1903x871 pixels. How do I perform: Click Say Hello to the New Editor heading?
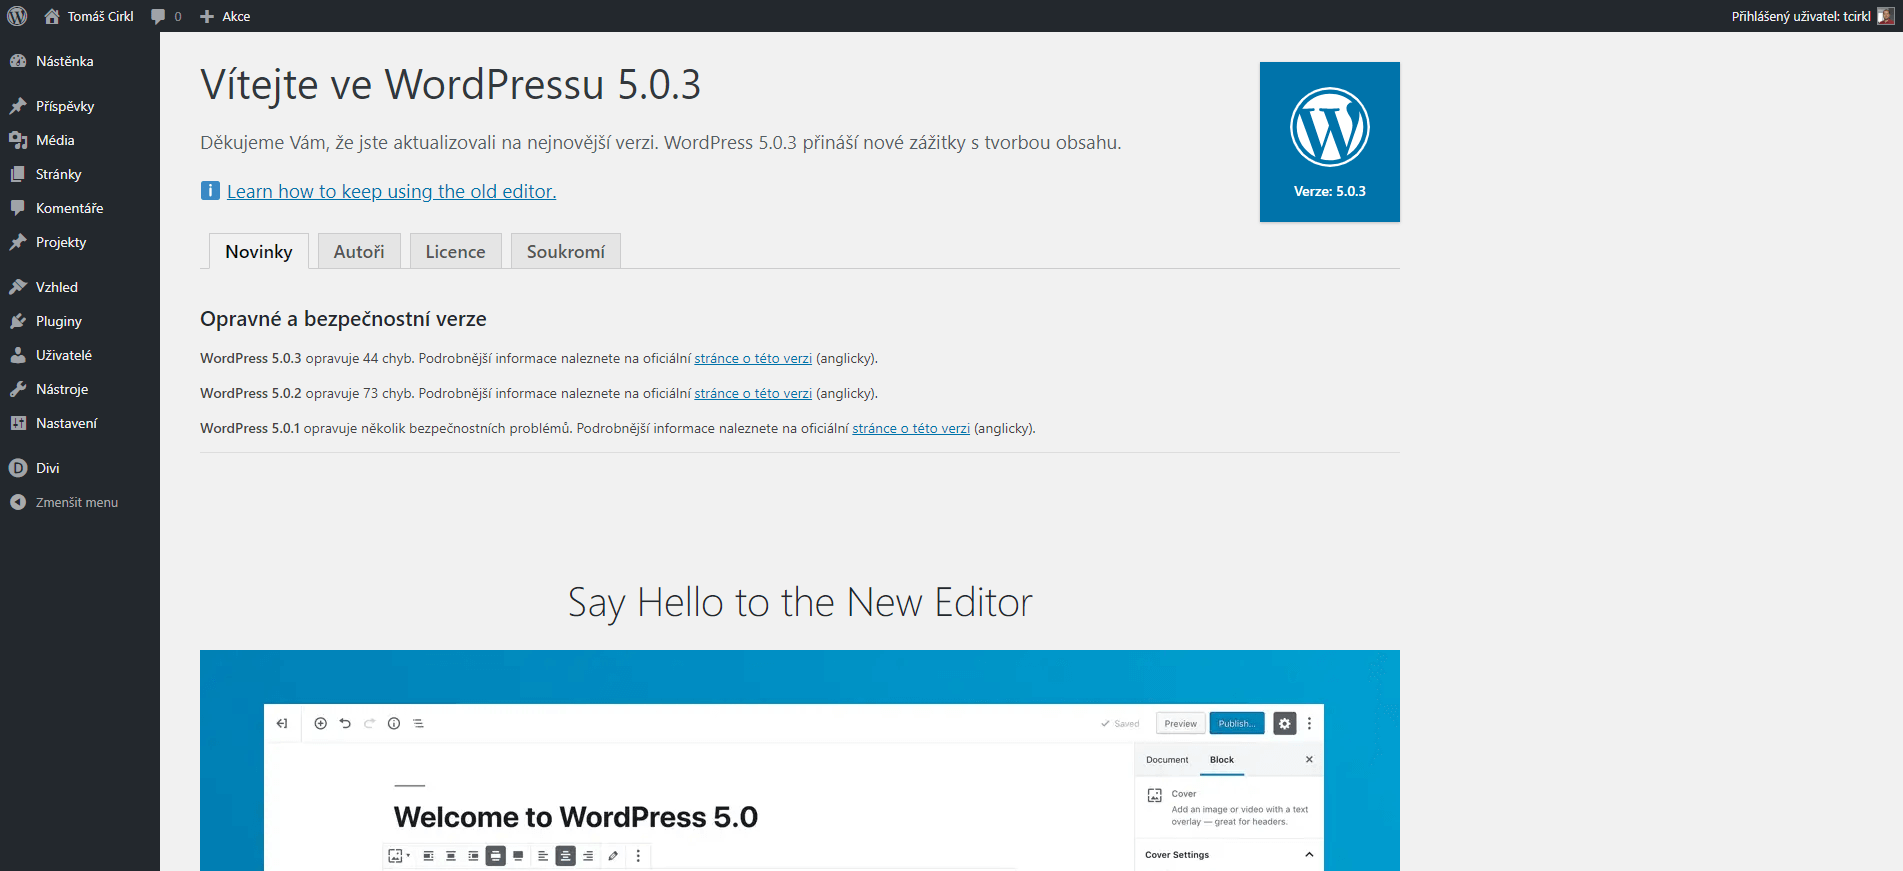[800, 603]
